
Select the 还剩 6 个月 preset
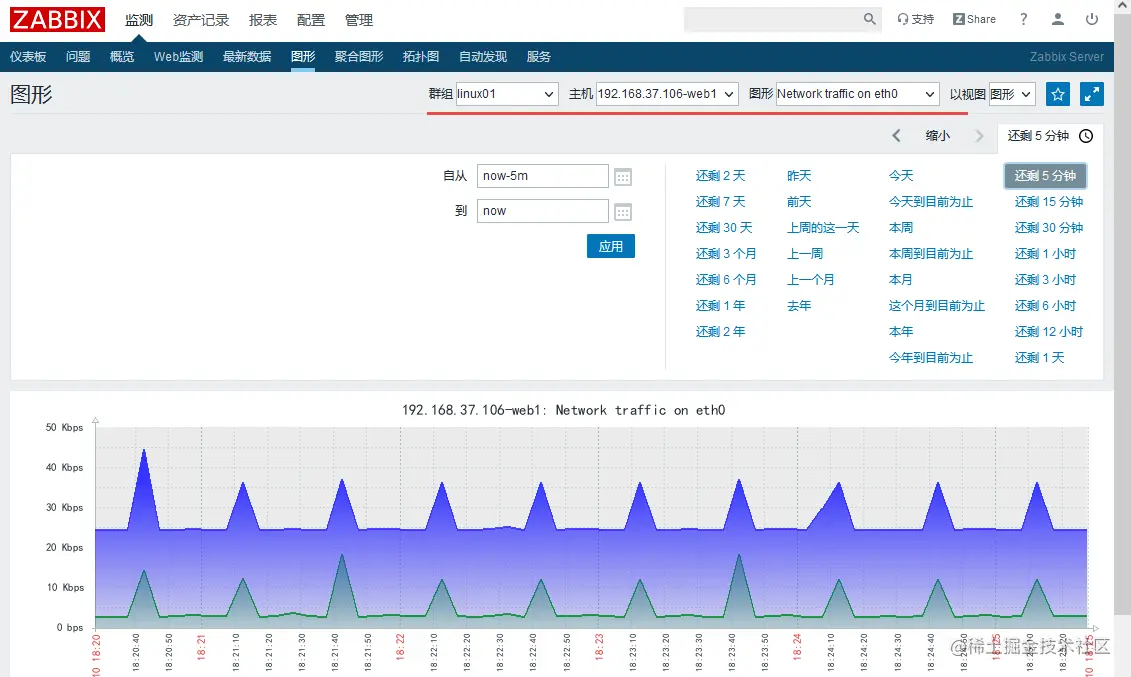pos(726,280)
